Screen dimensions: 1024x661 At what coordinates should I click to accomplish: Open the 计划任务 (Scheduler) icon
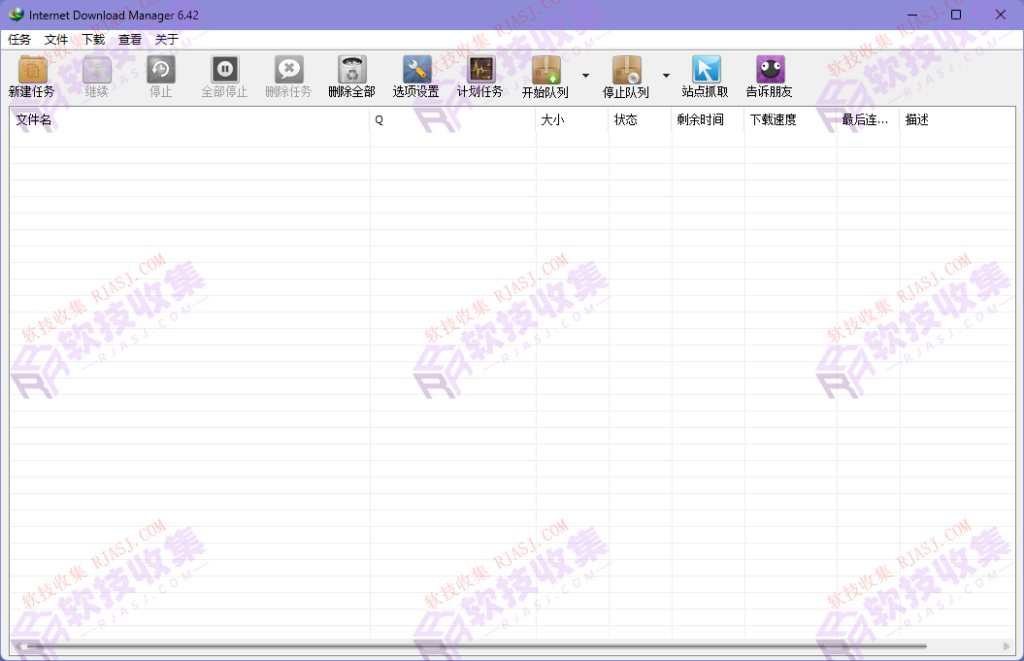coord(480,76)
